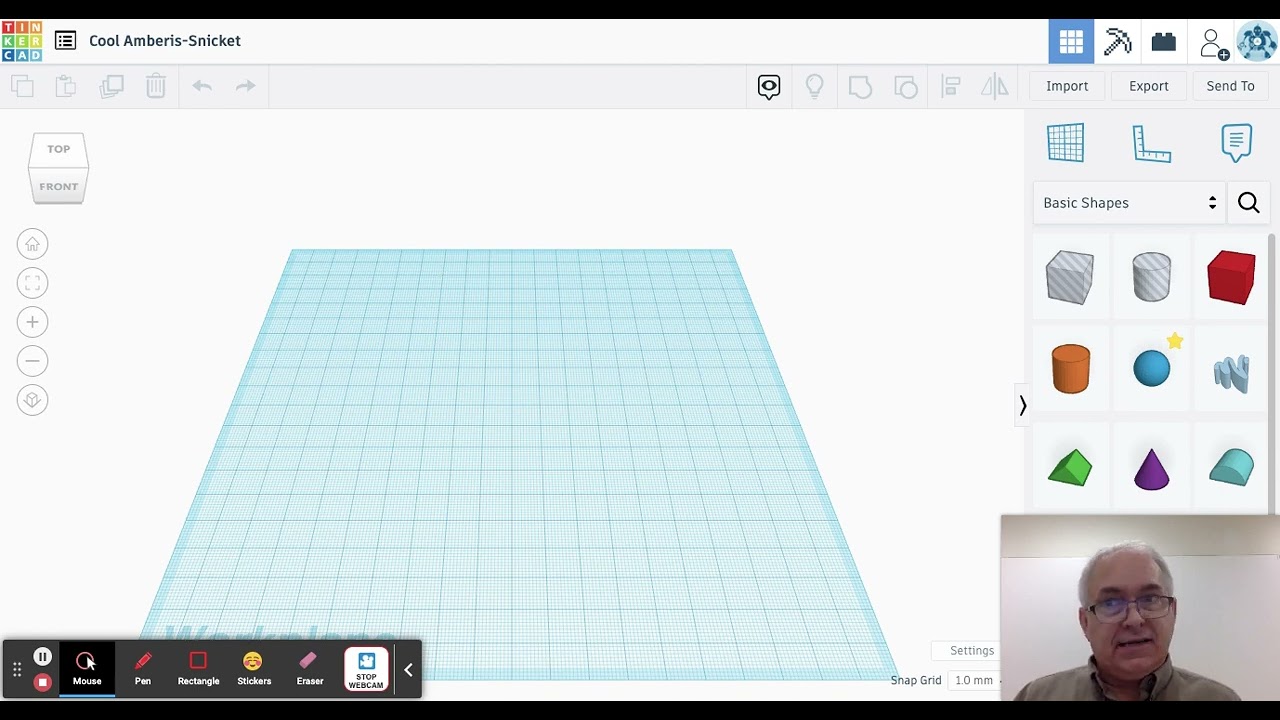The width and height of the screenshot is (1280, 720).
Task: Click the Copy toolbar icon
Action: tap(22, 86)
